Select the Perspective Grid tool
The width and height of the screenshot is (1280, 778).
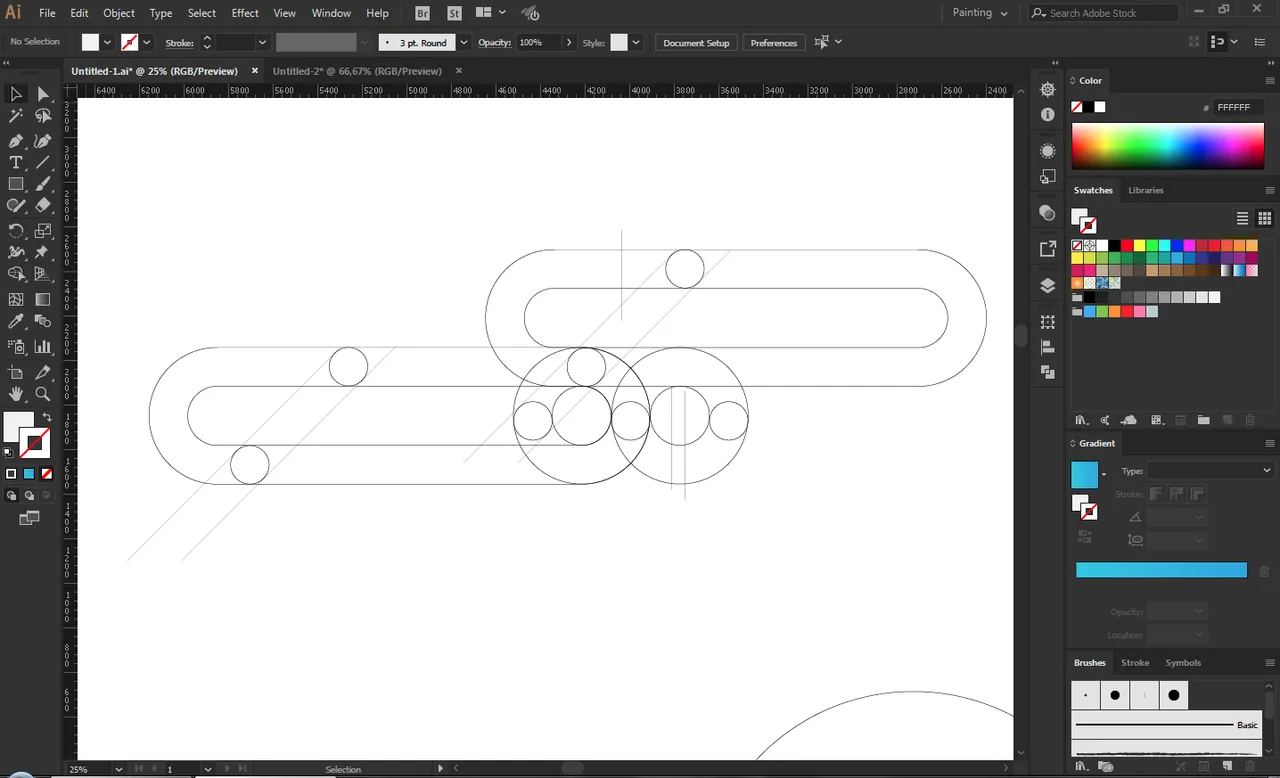(43, 274)
